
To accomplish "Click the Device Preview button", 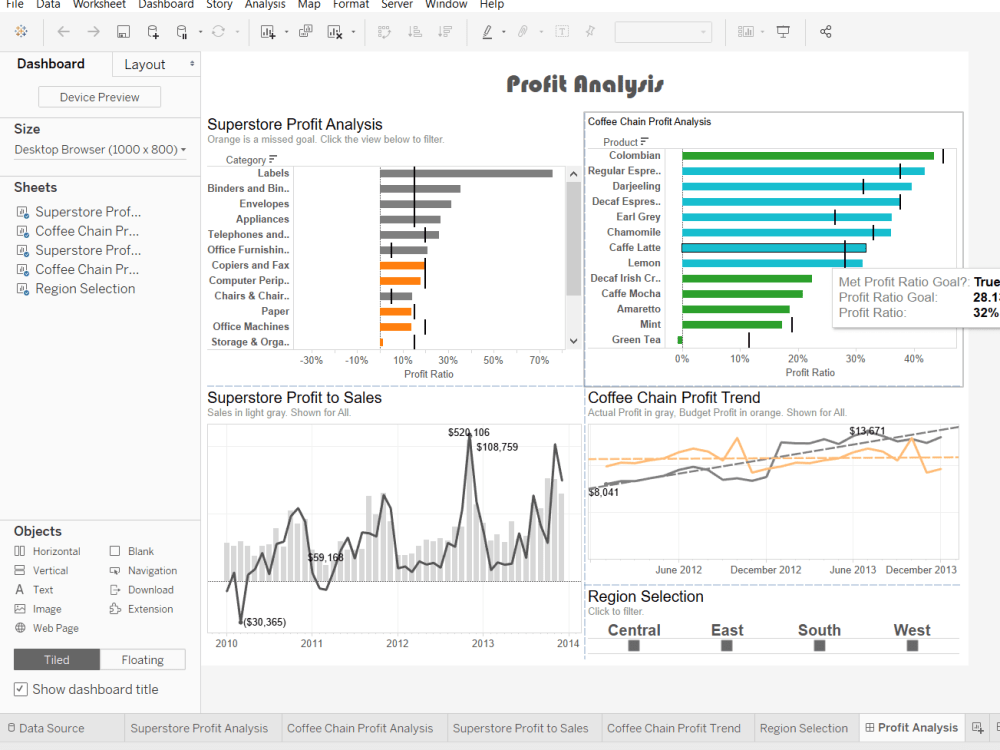I will (x=99, y=97).
